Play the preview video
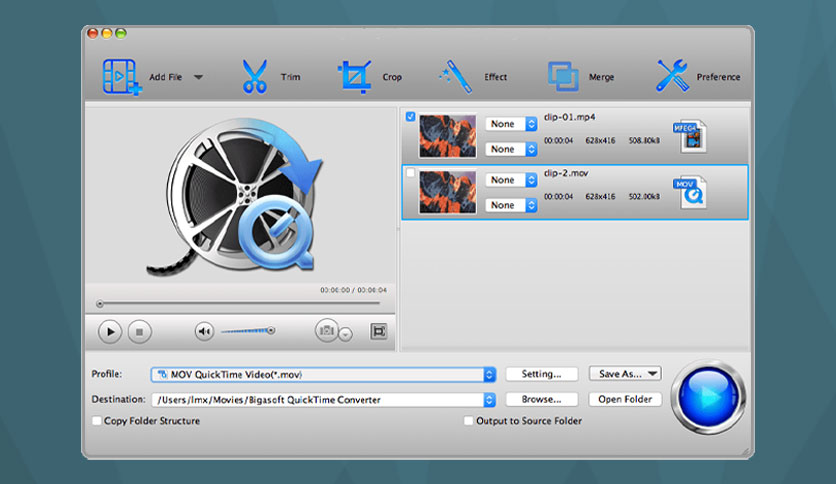The image size is (836, 484). pyautogui.click(x=110, y=332)
